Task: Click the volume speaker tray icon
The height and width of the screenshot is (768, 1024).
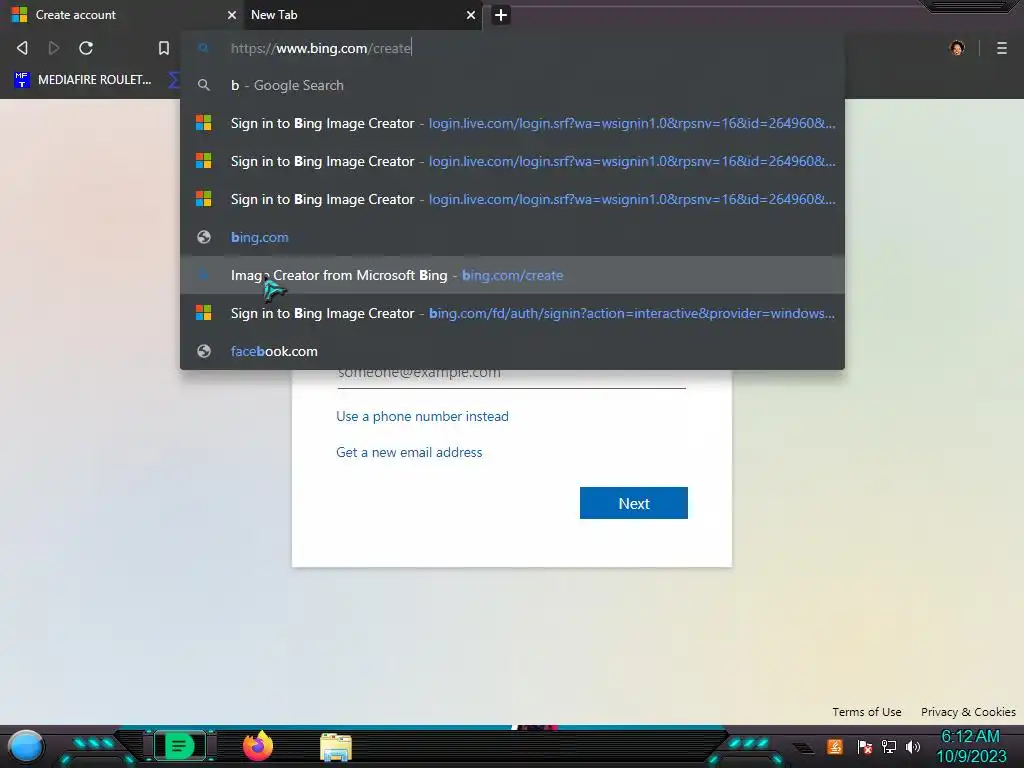Action: [913, 746]
